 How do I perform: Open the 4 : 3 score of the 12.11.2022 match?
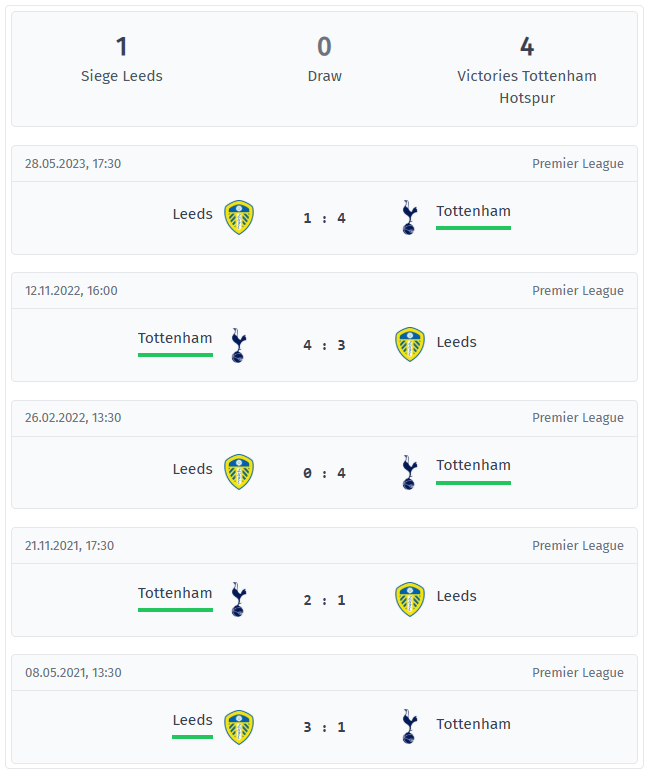tap(324, 345)
